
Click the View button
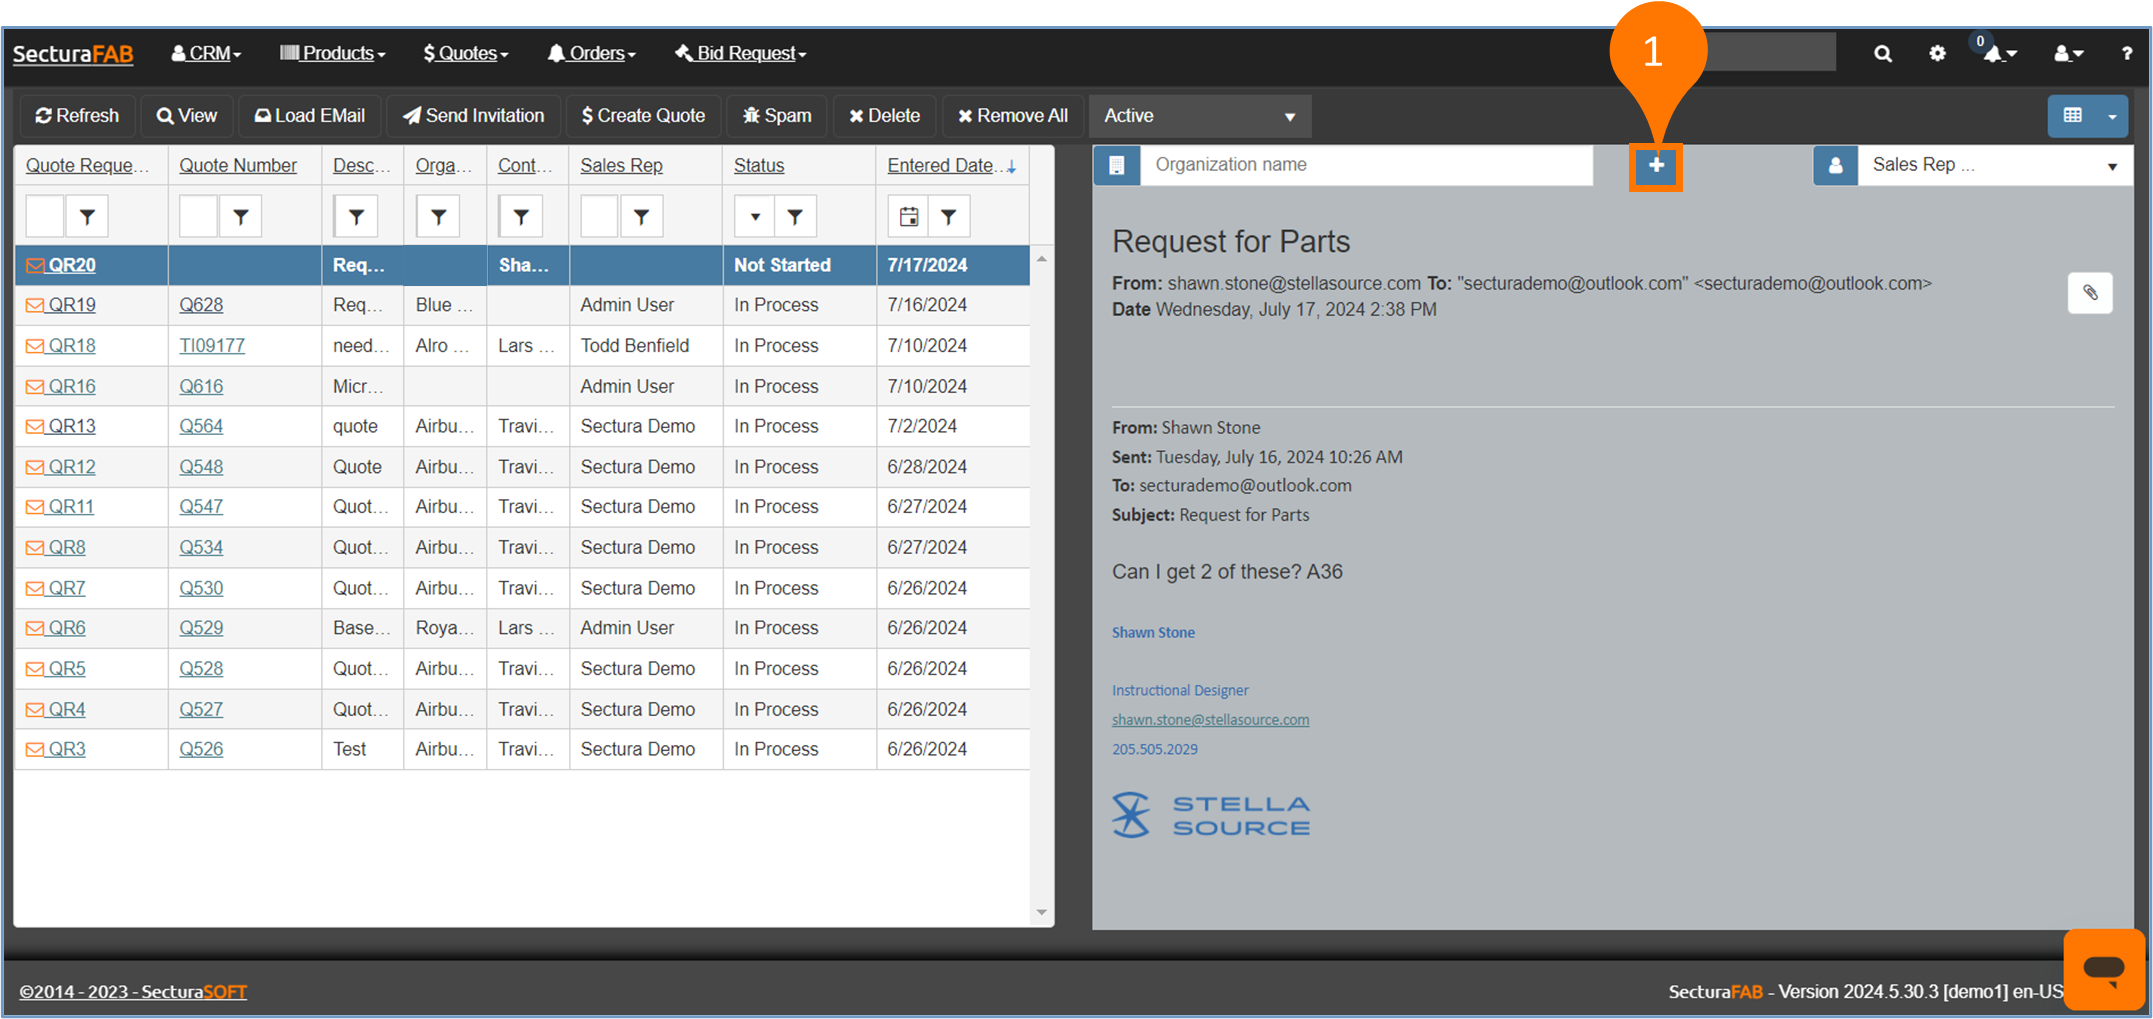pos(187,116)
